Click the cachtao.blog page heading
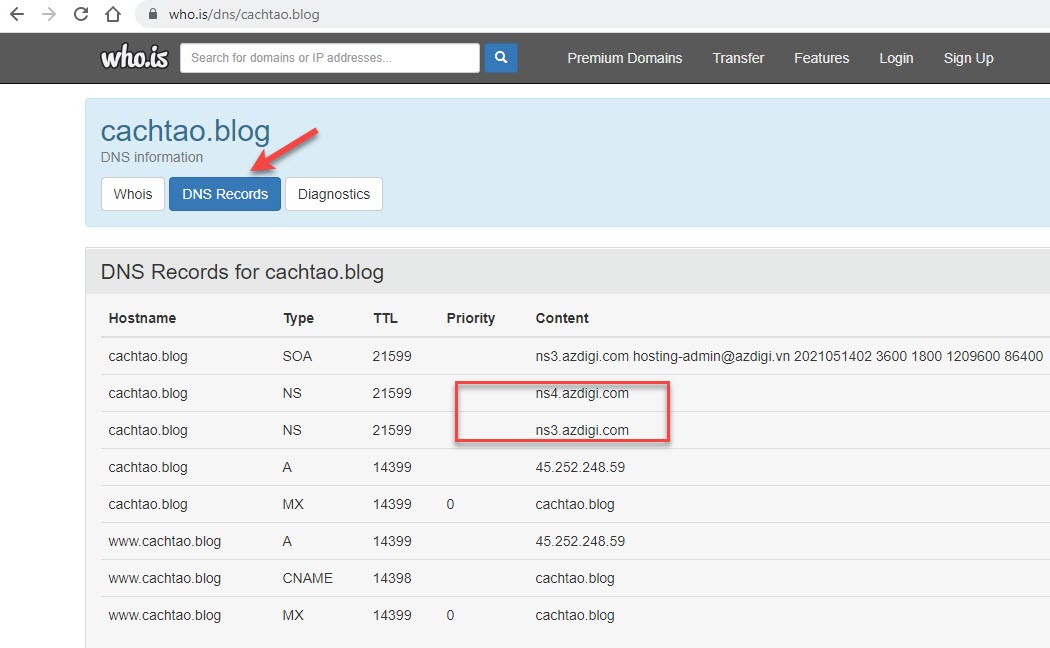 point(185,131)
